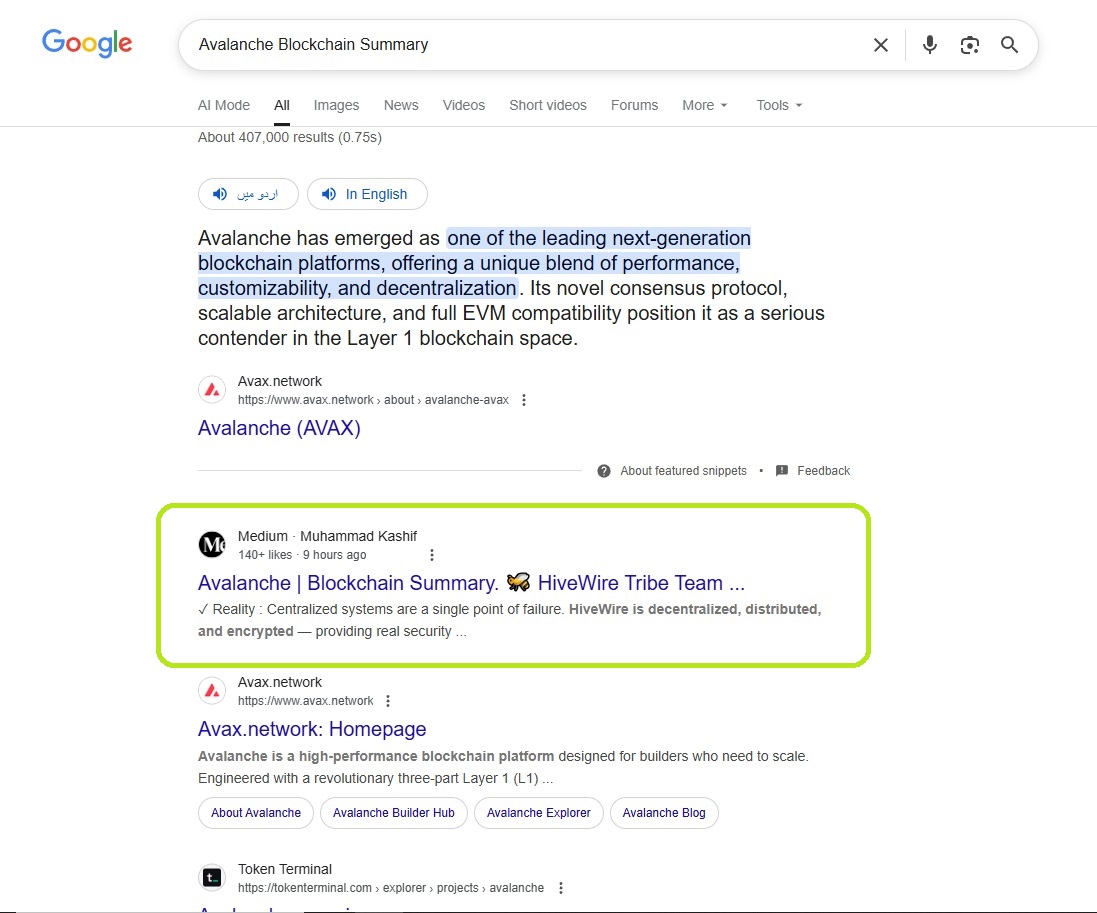This screenshot has width=1097, height=913.
Task: Click the Avalanche Blog chip
Action: (664, 813)
